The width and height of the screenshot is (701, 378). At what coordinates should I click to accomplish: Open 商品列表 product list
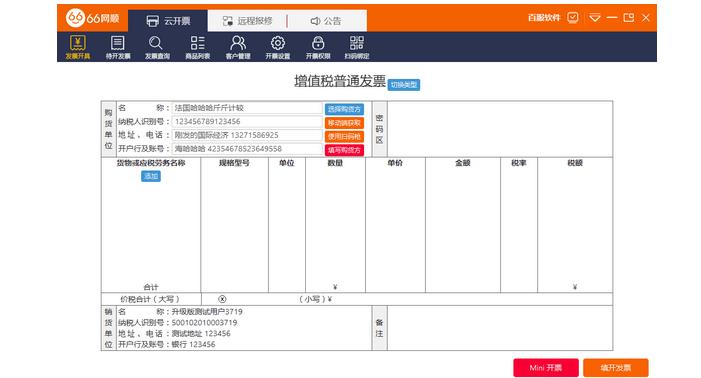click(x=198, y=47)
